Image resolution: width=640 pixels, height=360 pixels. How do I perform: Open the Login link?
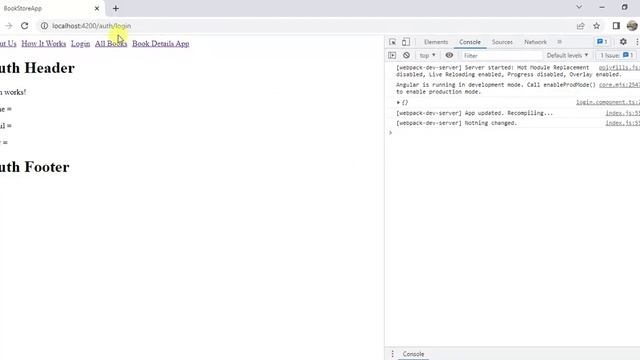[80, 44]
